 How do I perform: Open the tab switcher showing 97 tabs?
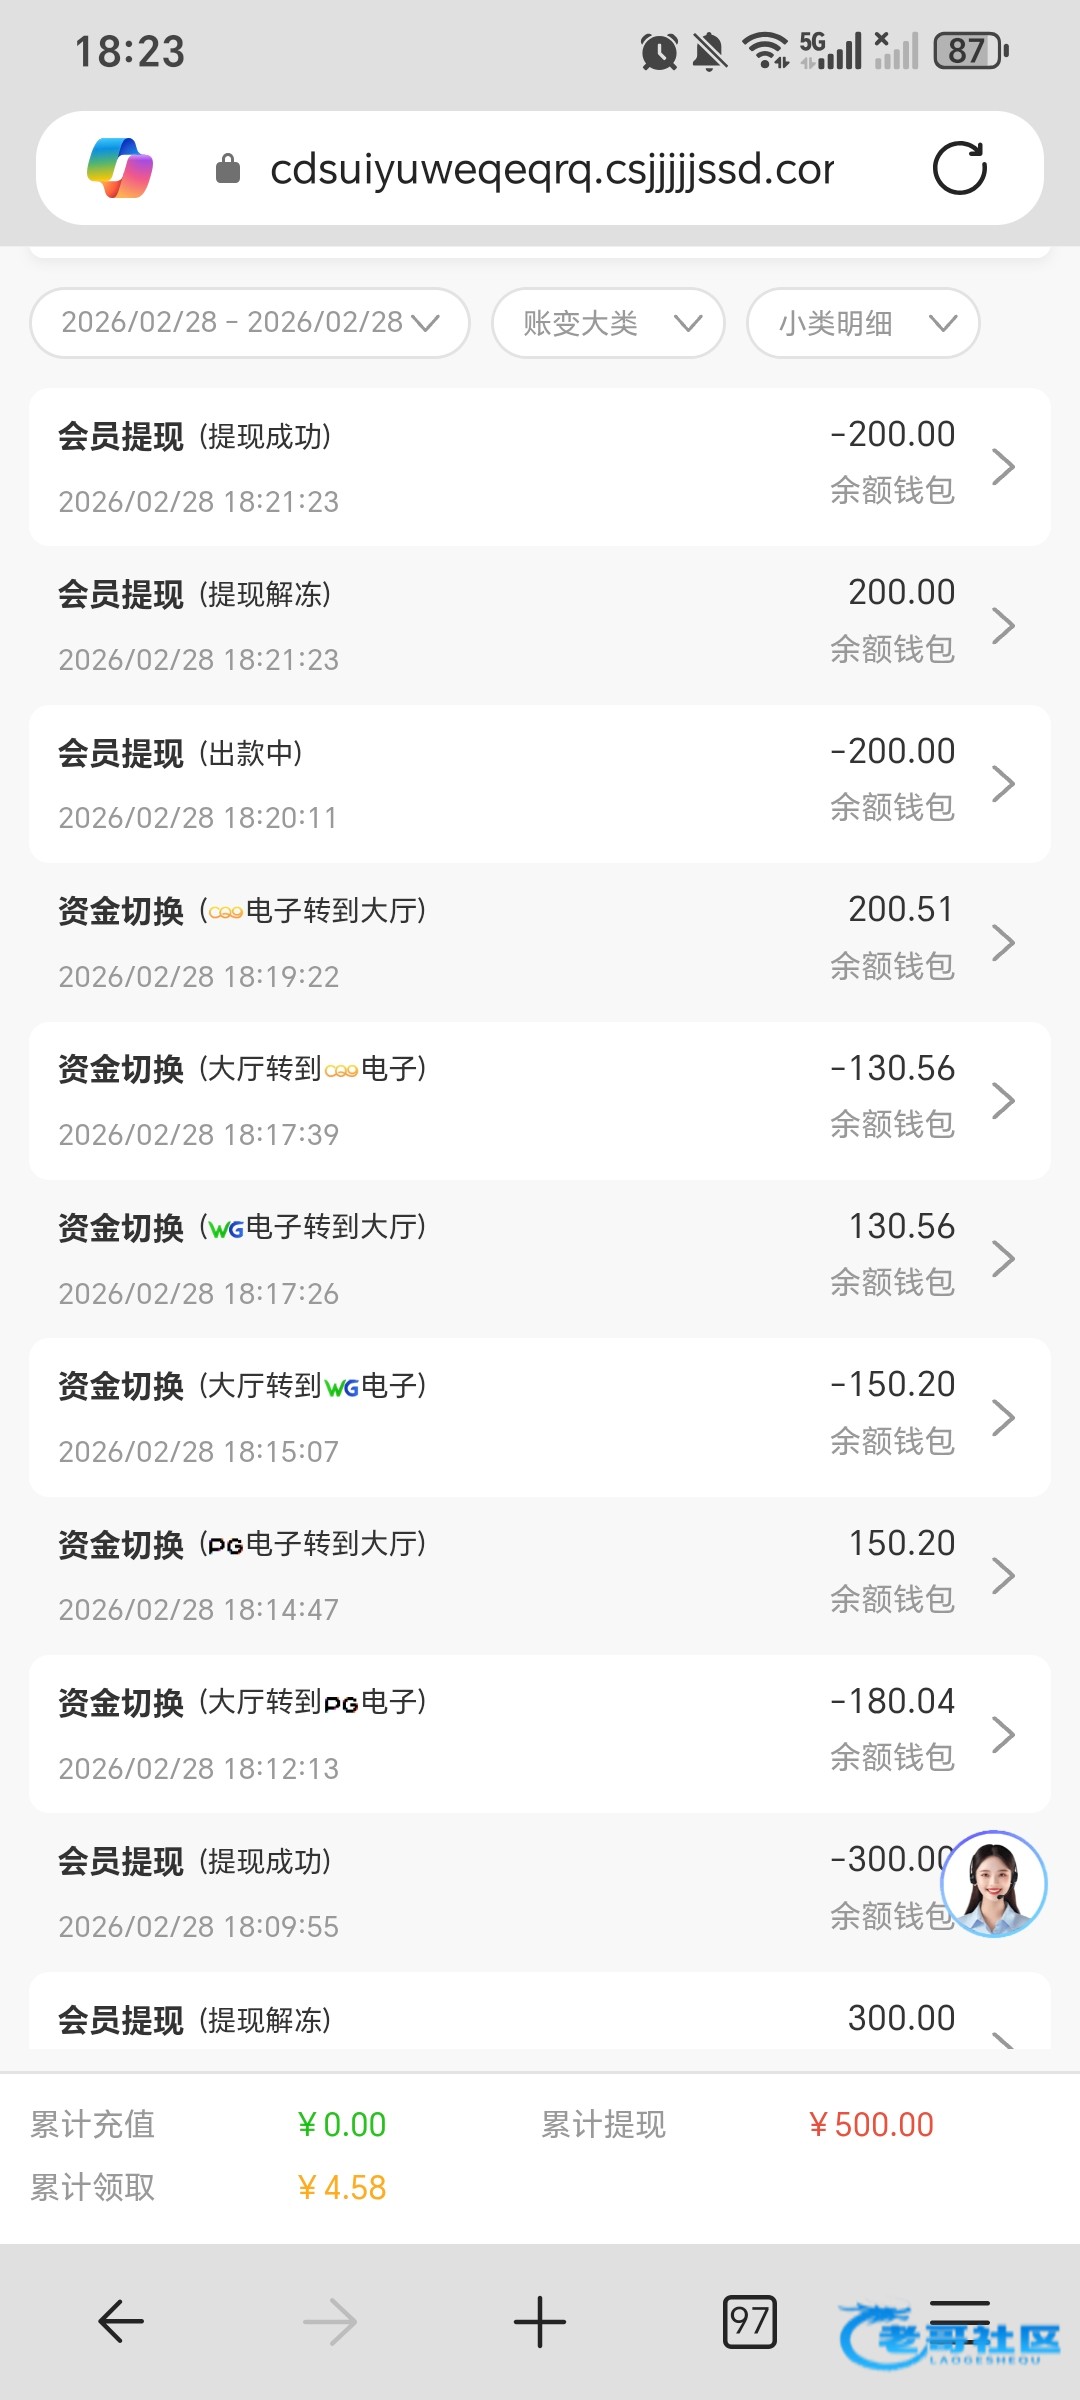tap(749, 2321)
